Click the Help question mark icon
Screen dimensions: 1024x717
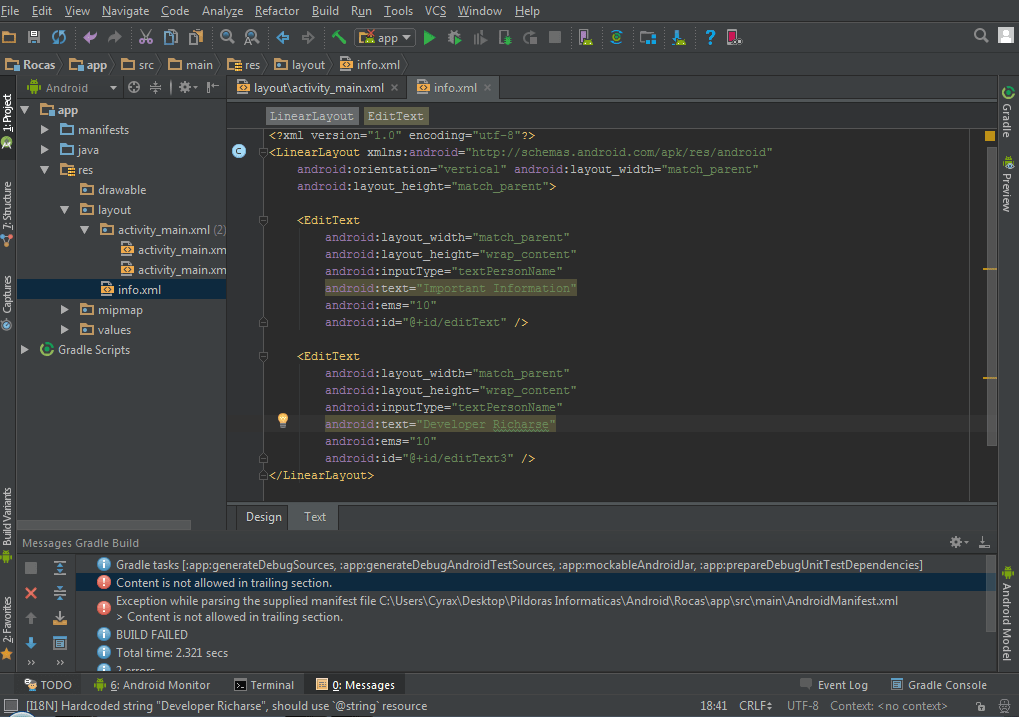[x=710, y=37]
